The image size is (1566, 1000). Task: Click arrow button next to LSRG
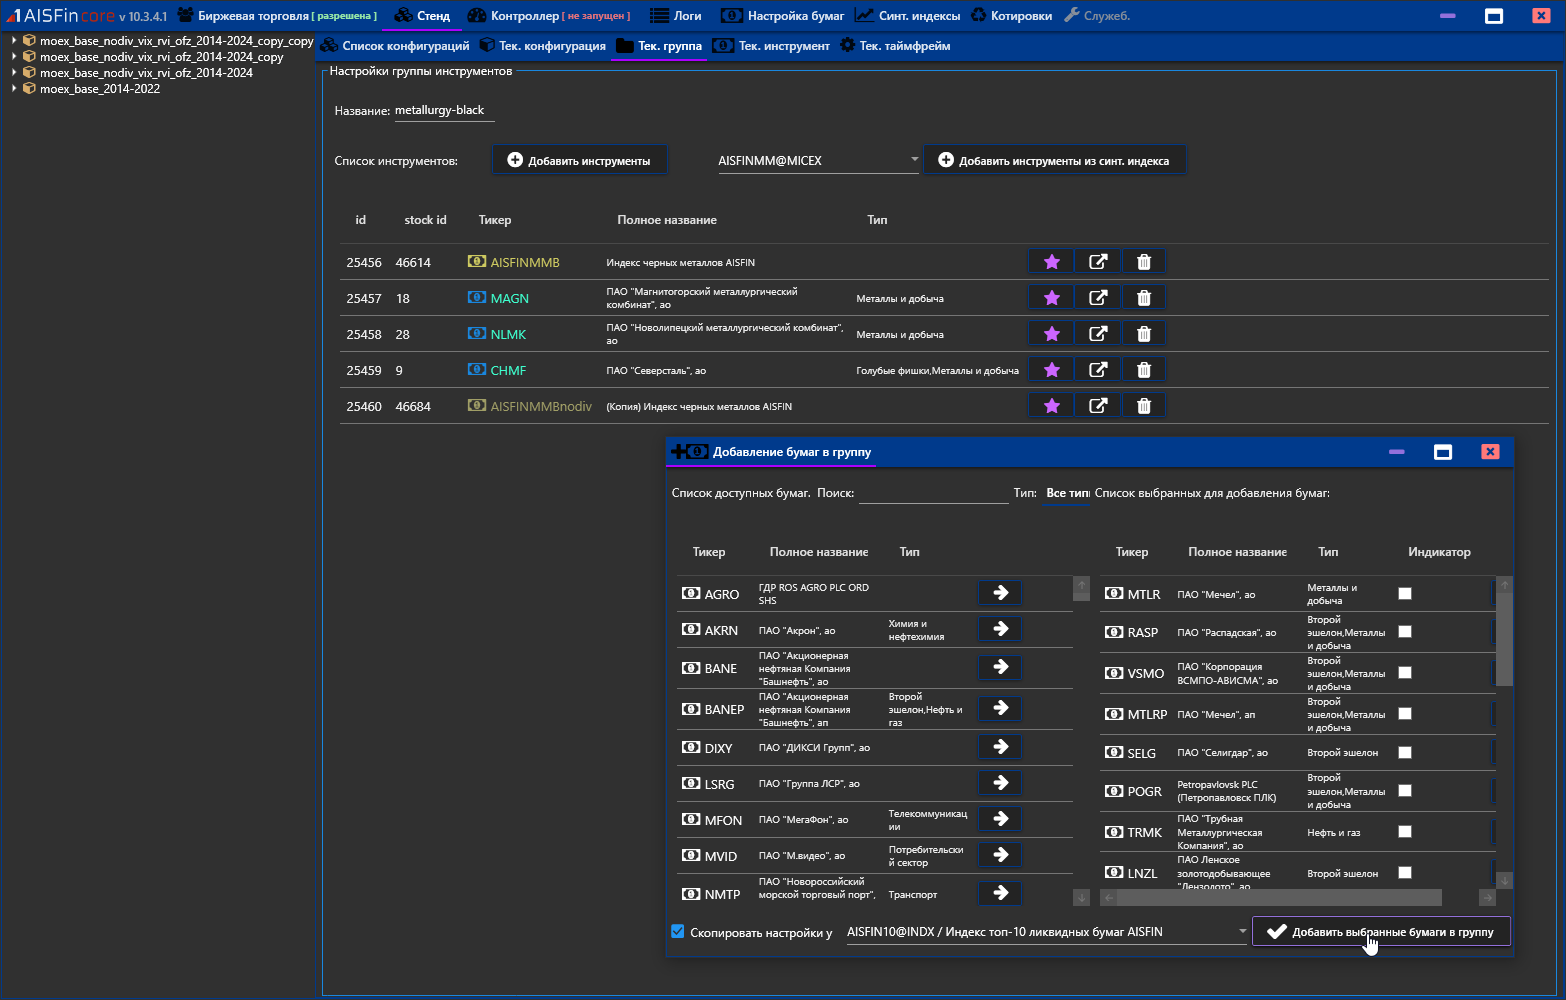pos(1000,783)
